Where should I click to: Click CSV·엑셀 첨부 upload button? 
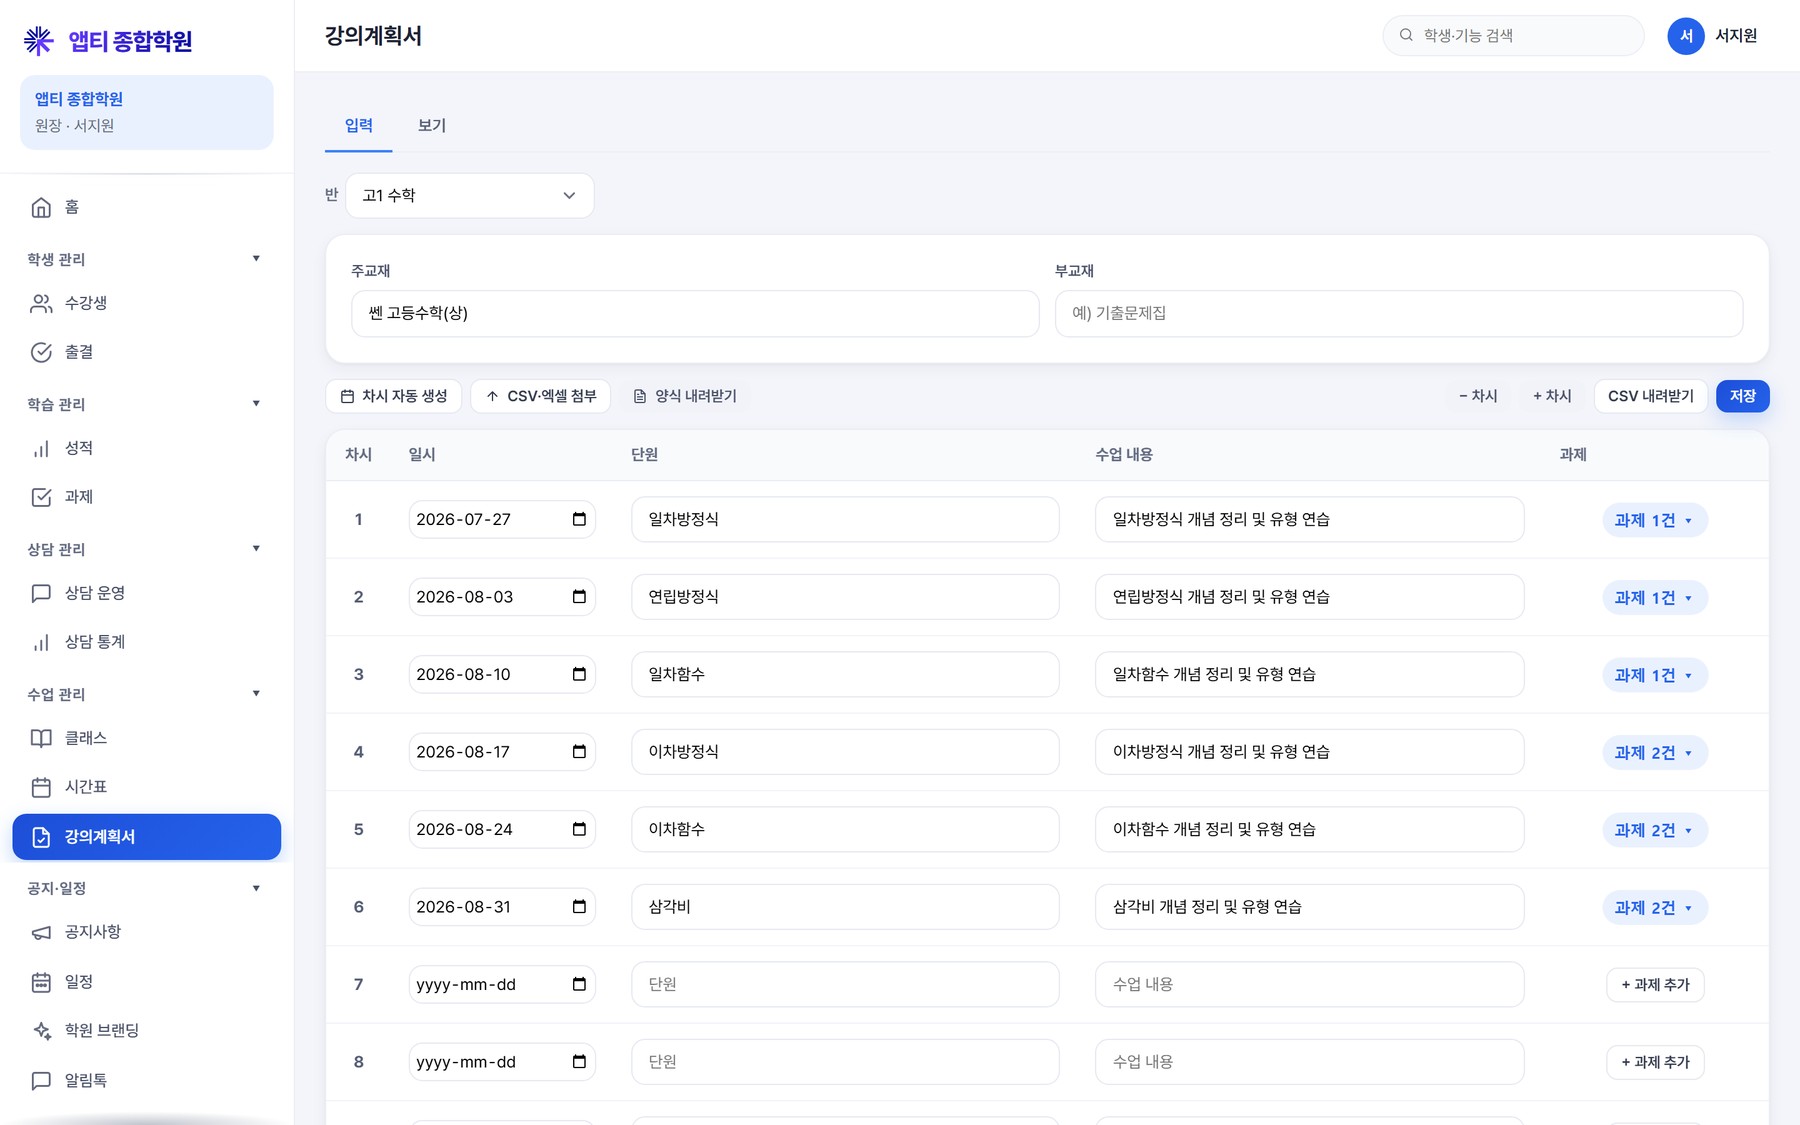click(540, 396)
